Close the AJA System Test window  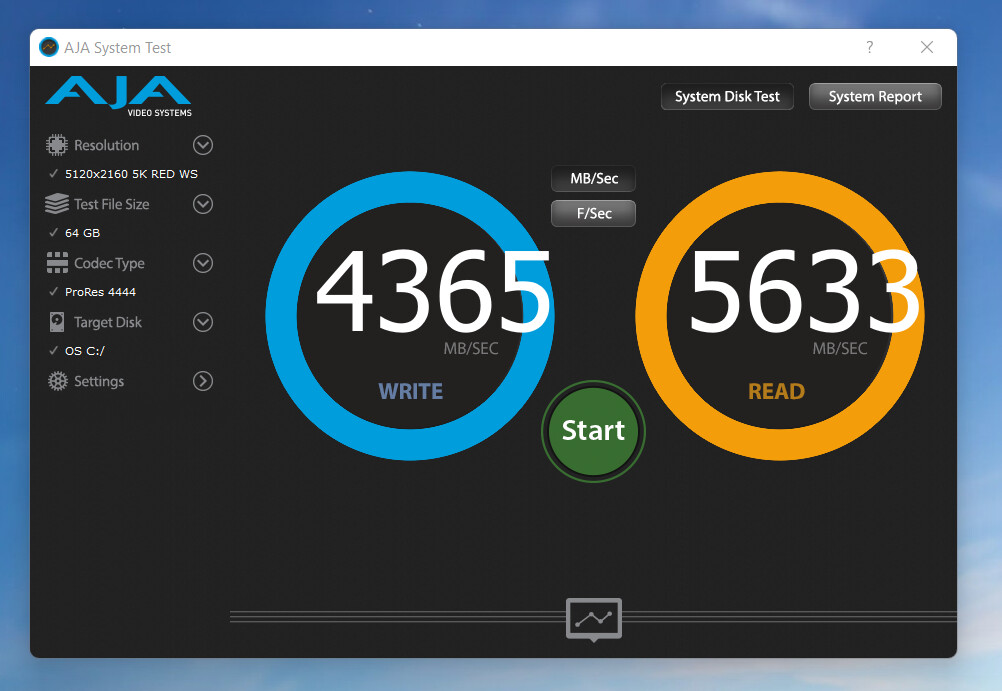tap(927, 47)
